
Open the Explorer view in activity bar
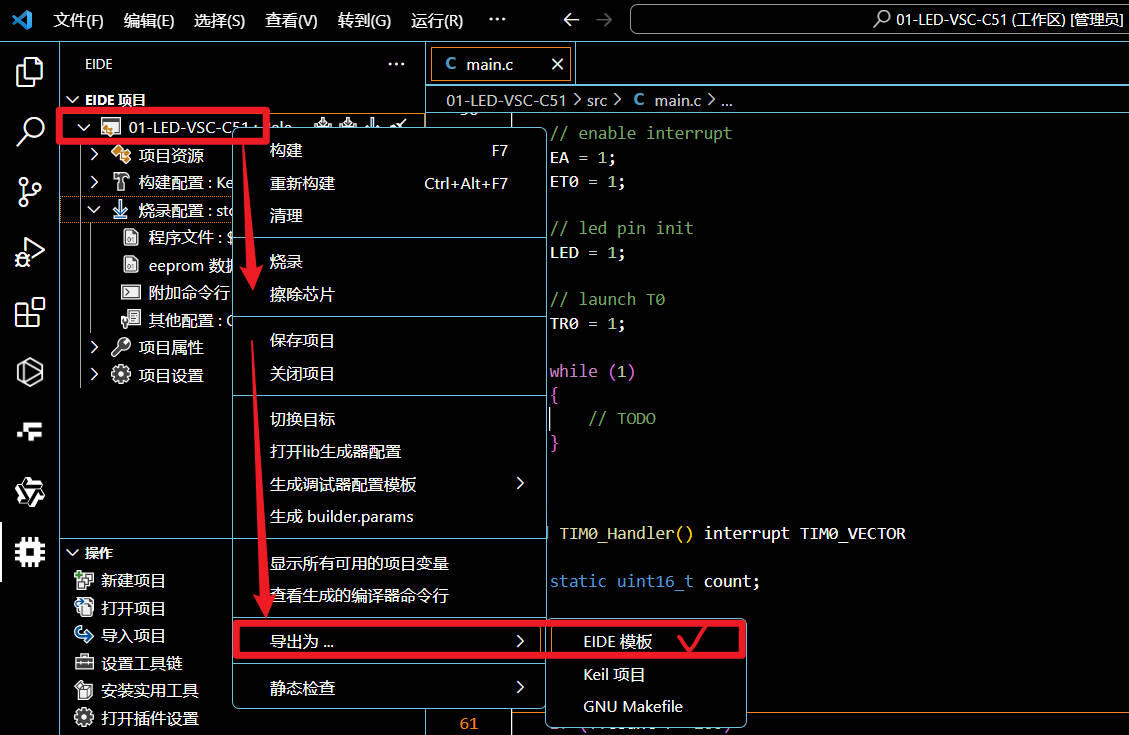coord(30,72)
